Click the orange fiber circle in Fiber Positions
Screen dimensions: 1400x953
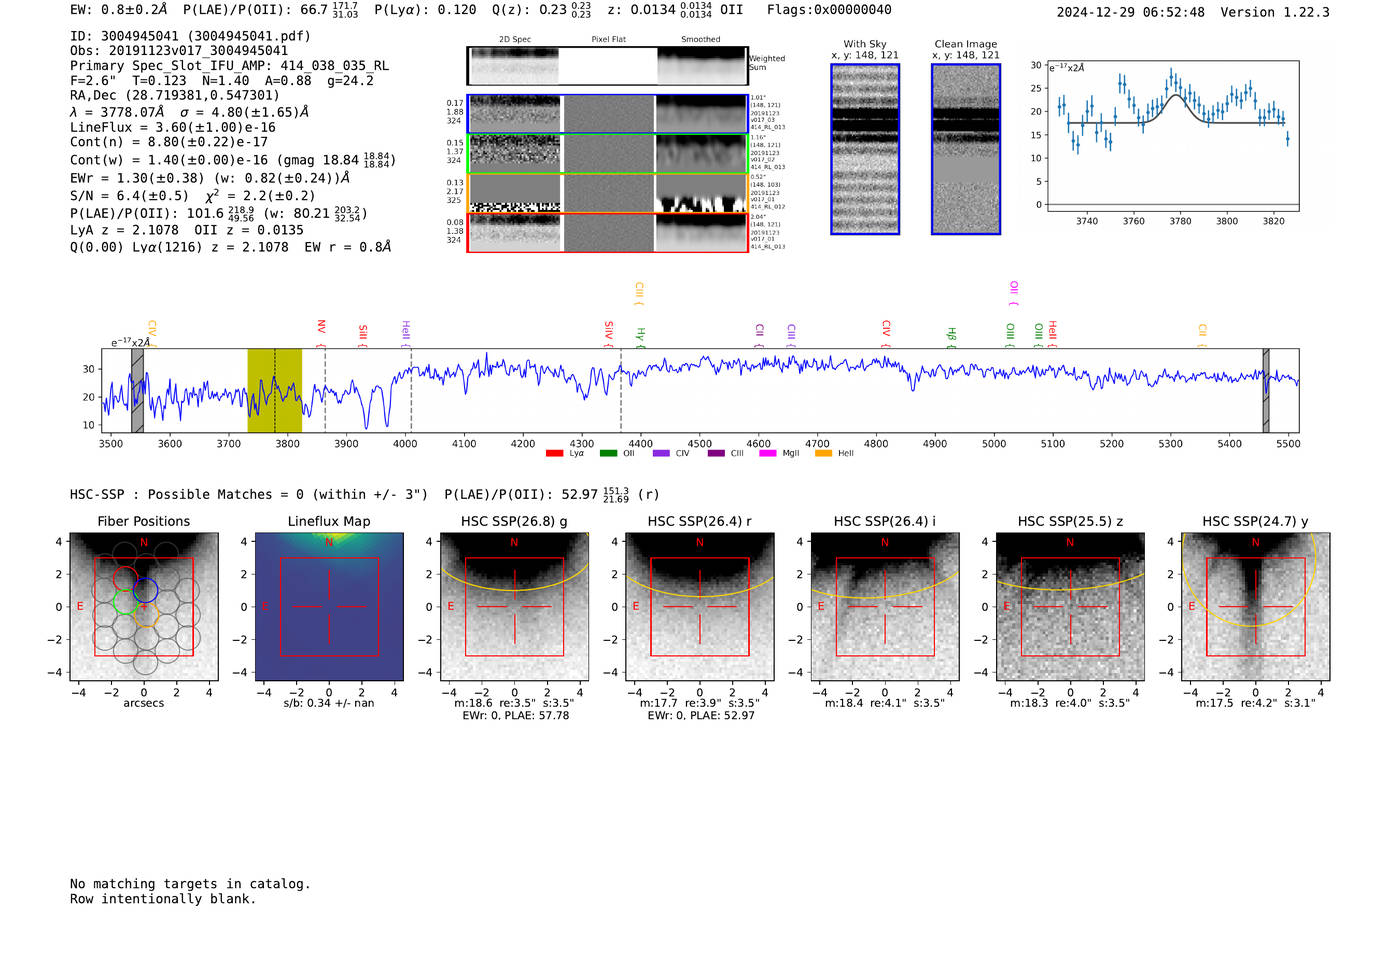[x=146, y=614]
